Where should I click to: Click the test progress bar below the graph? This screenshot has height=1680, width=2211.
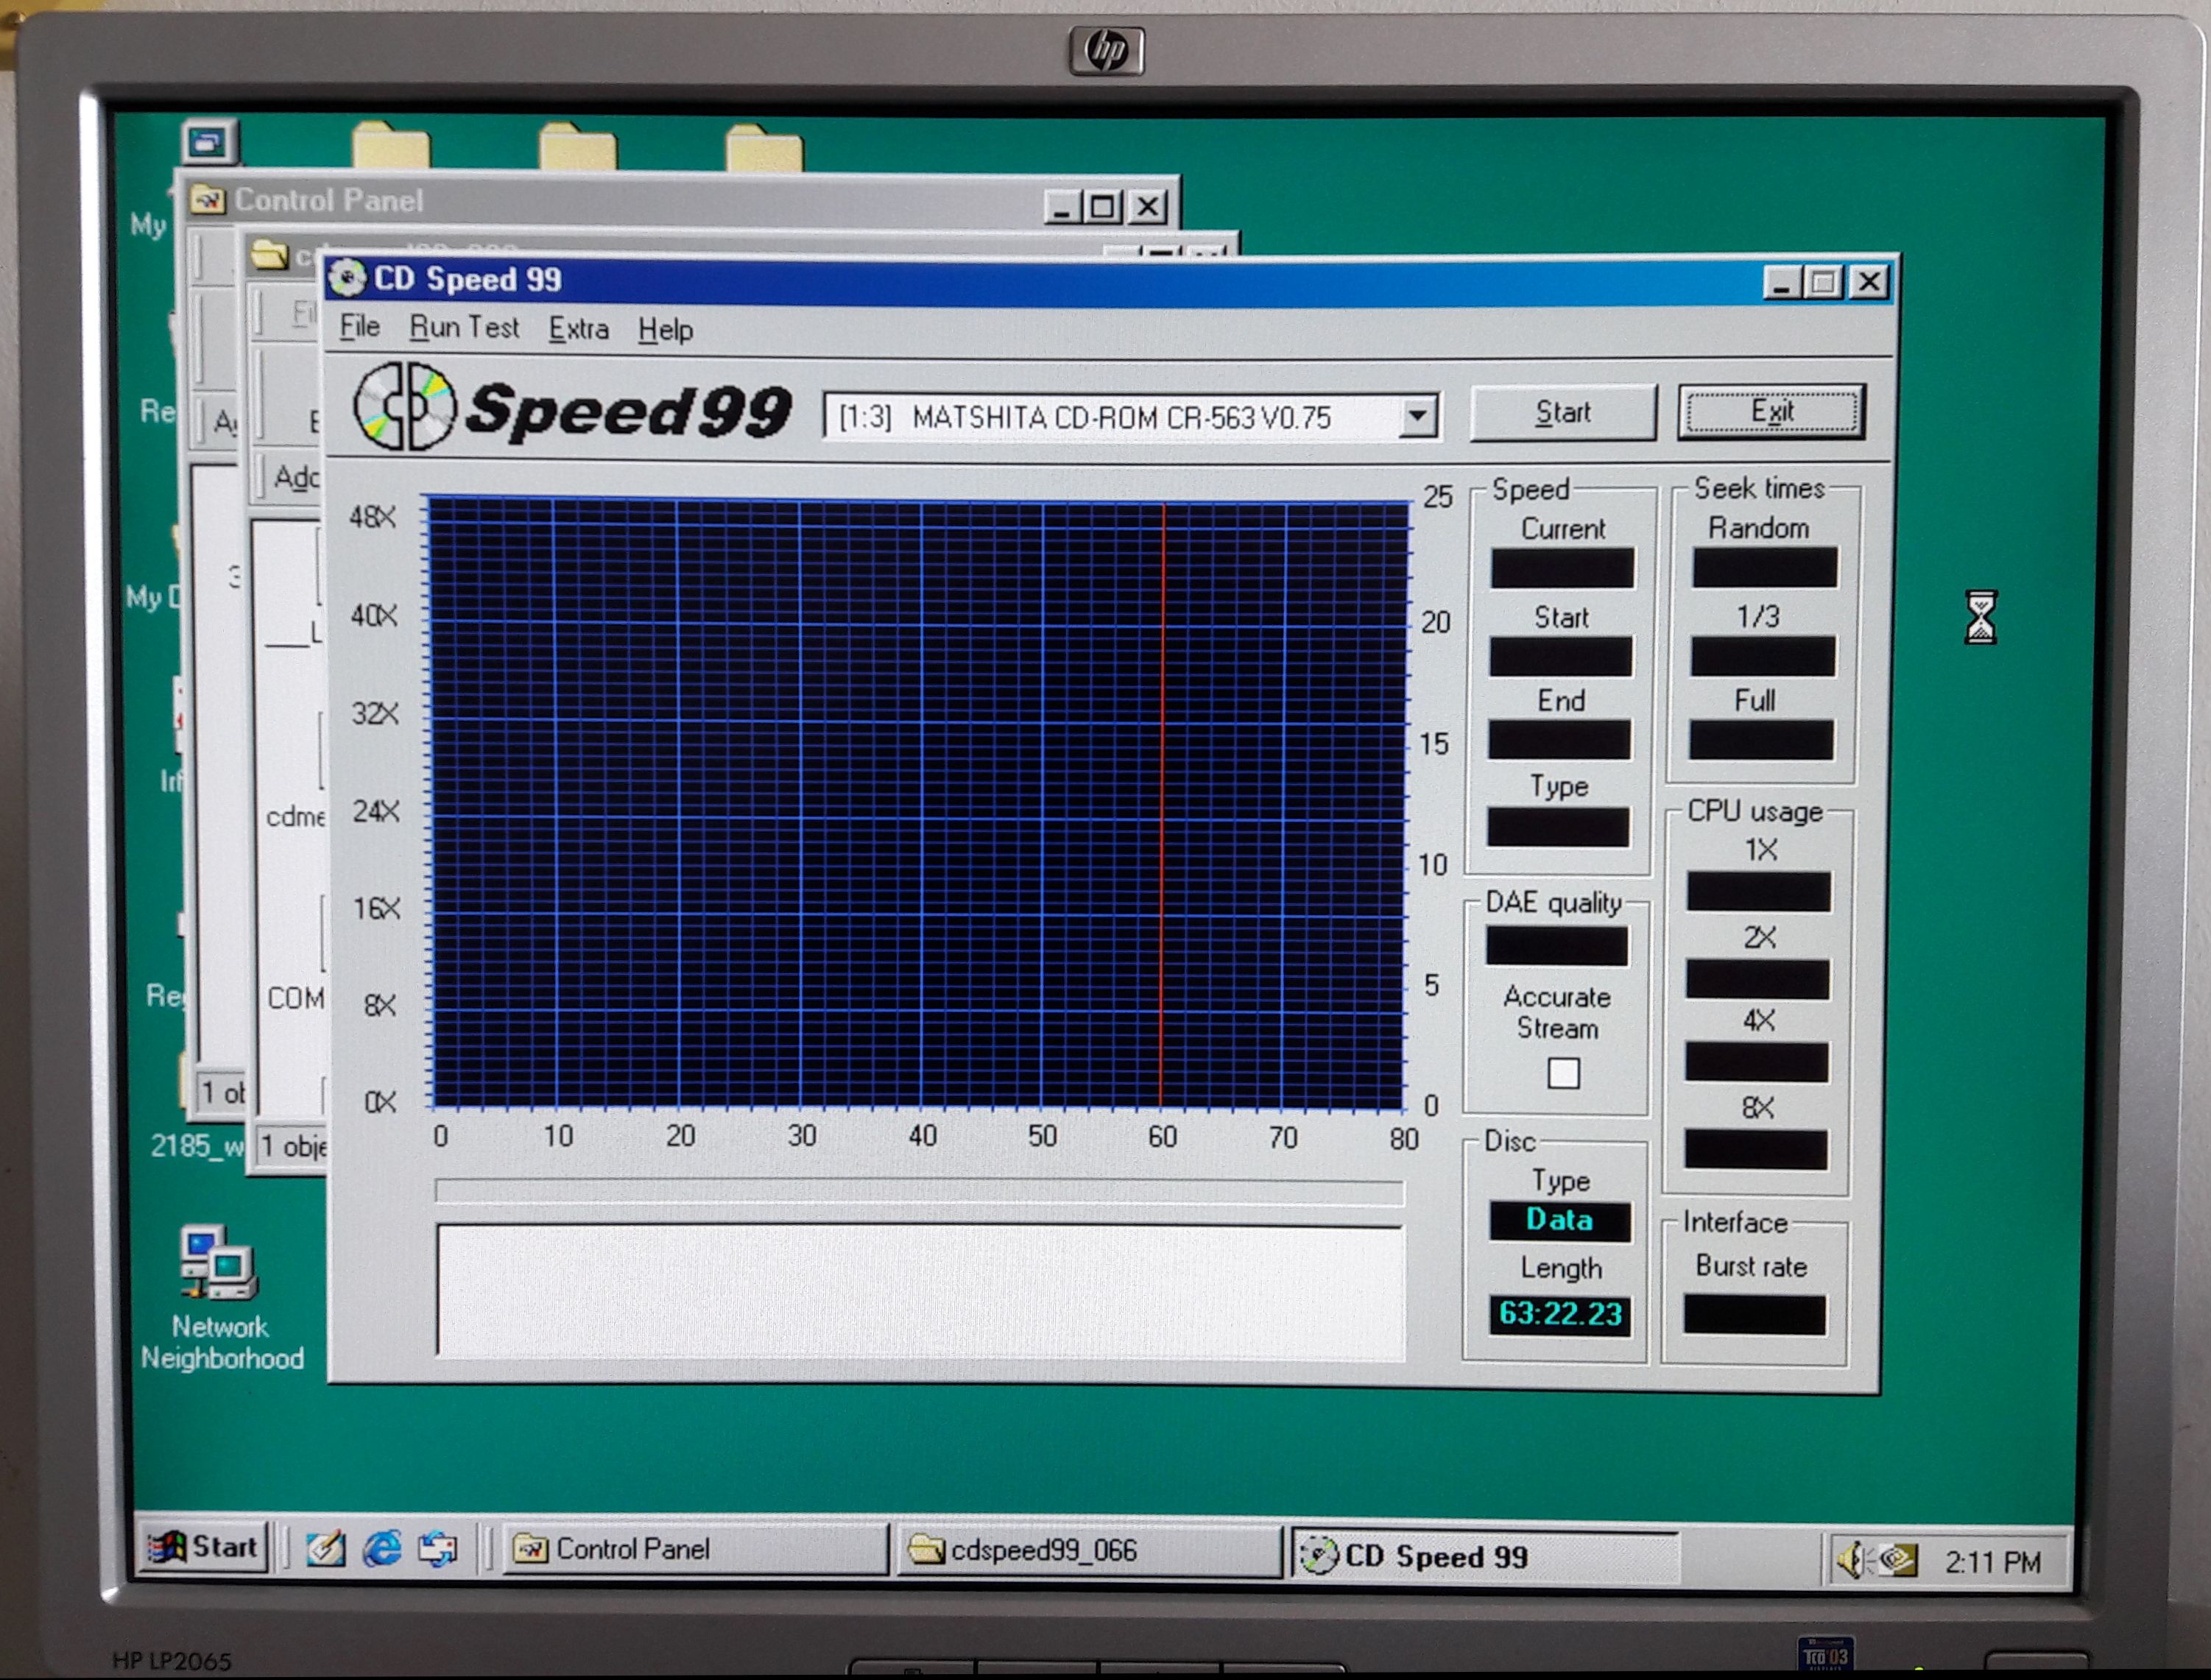point(919,1192)
